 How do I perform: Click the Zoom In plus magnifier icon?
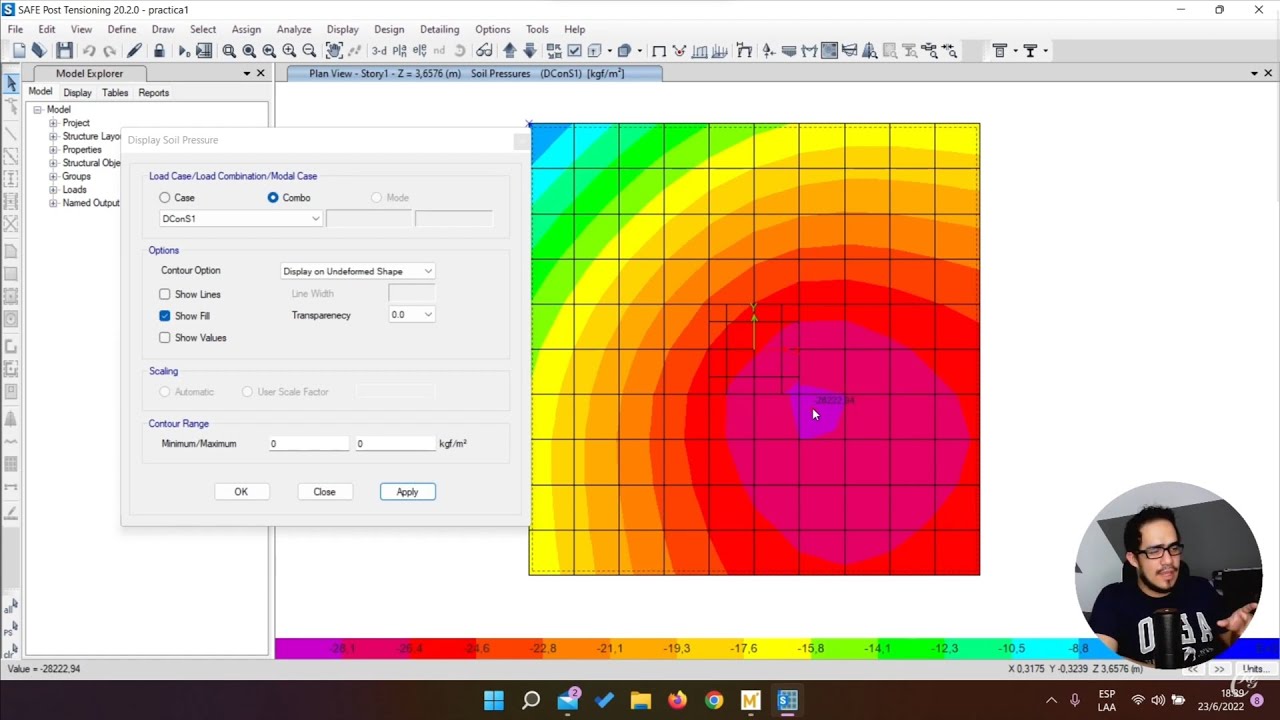pyautogui.click(x=289, y=51)
